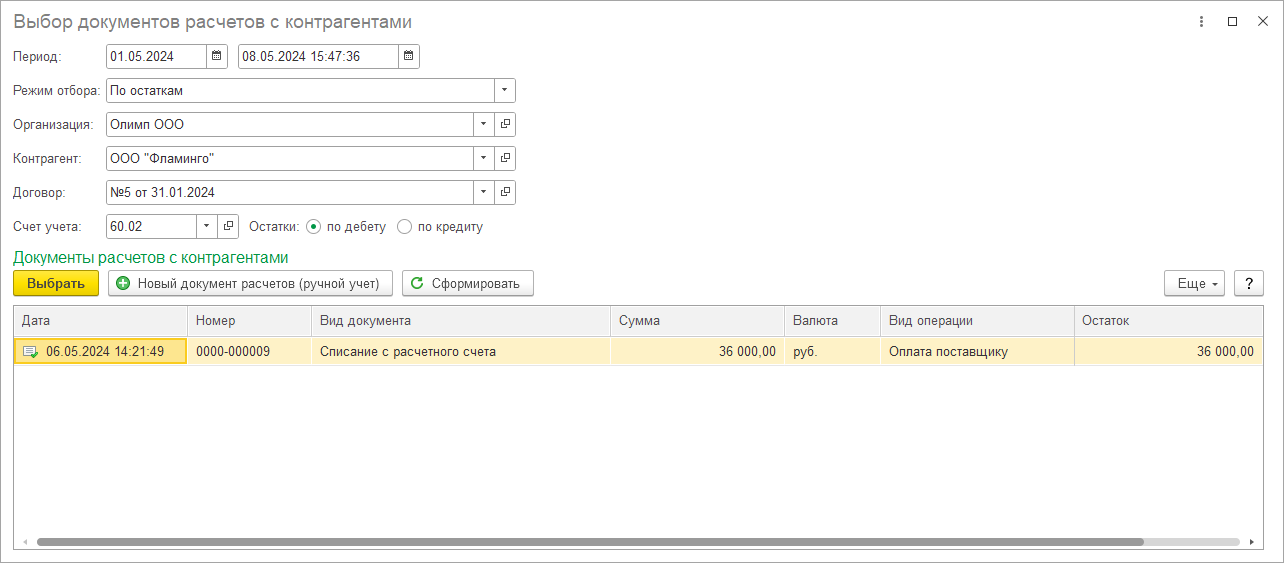This screenshot has width=1284, height=563.
Task: Expand the Организация dropdown list
Action: (483, 125)
